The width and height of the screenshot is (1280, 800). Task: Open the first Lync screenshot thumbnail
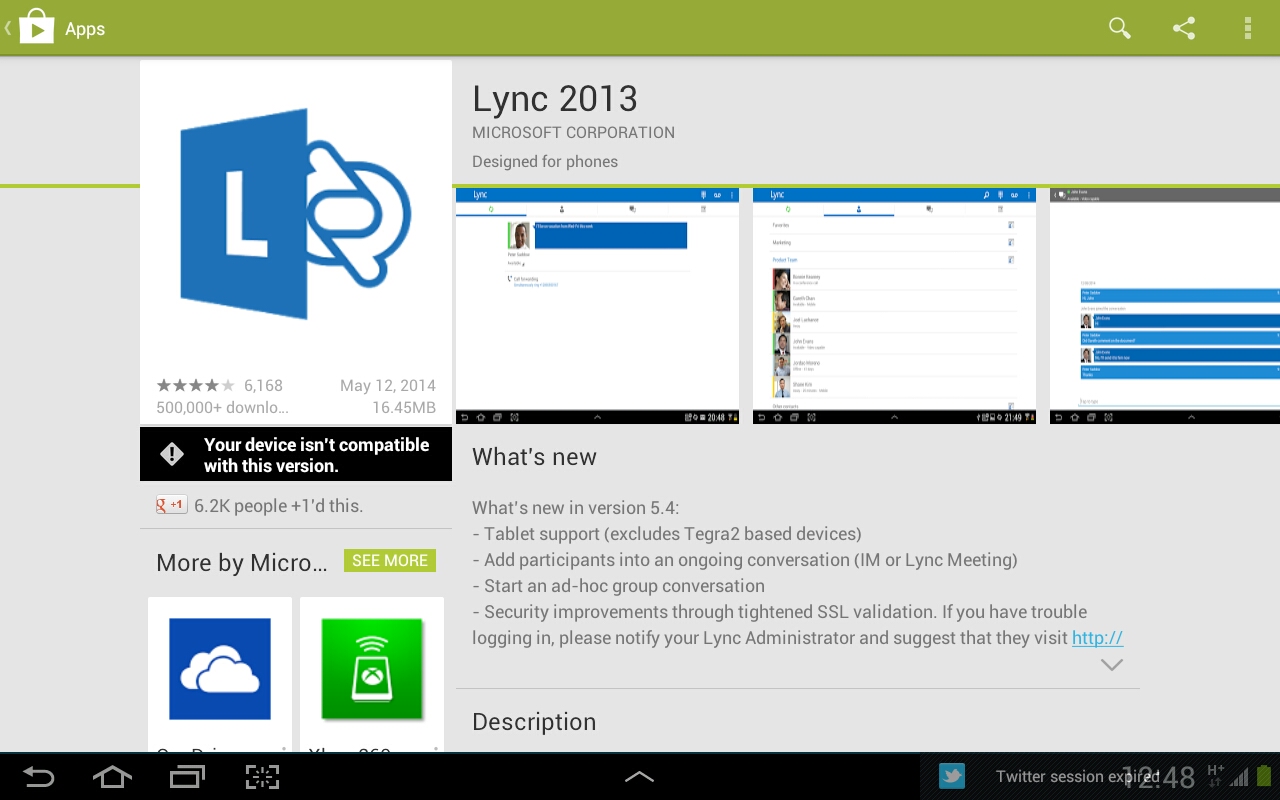(x=597, y=306)
